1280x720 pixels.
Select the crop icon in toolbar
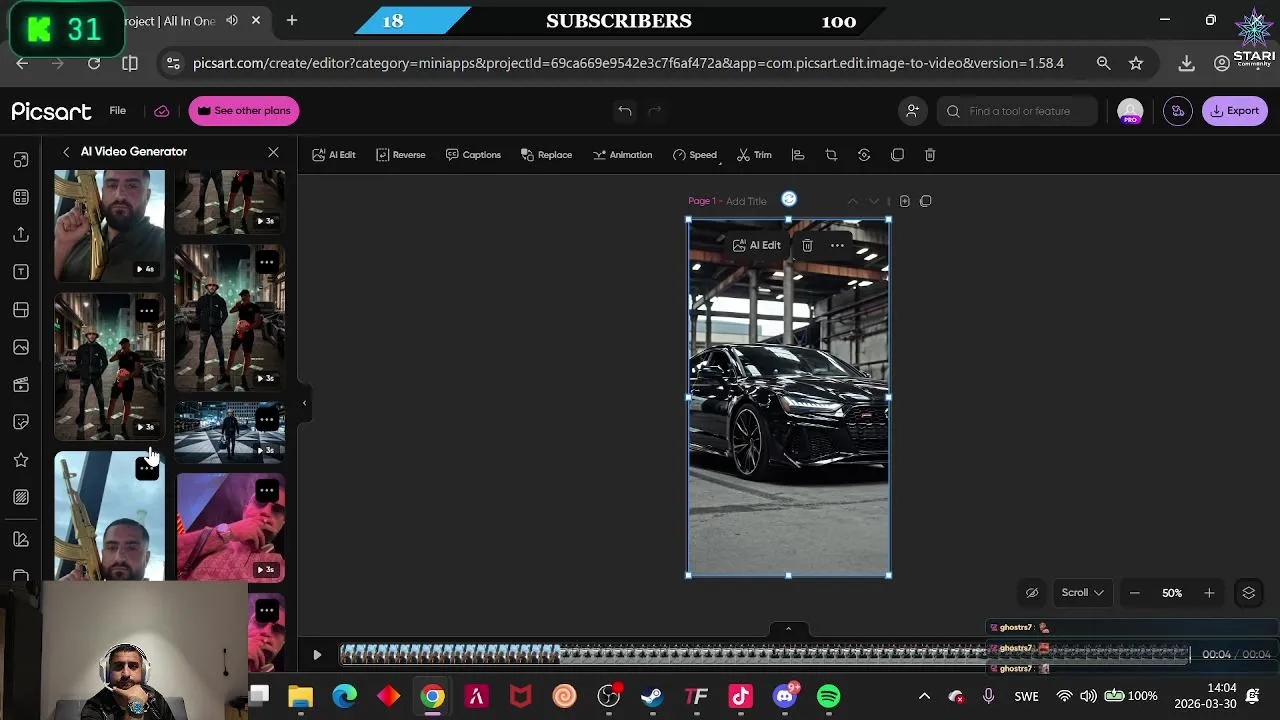click(x=831, y=155)
